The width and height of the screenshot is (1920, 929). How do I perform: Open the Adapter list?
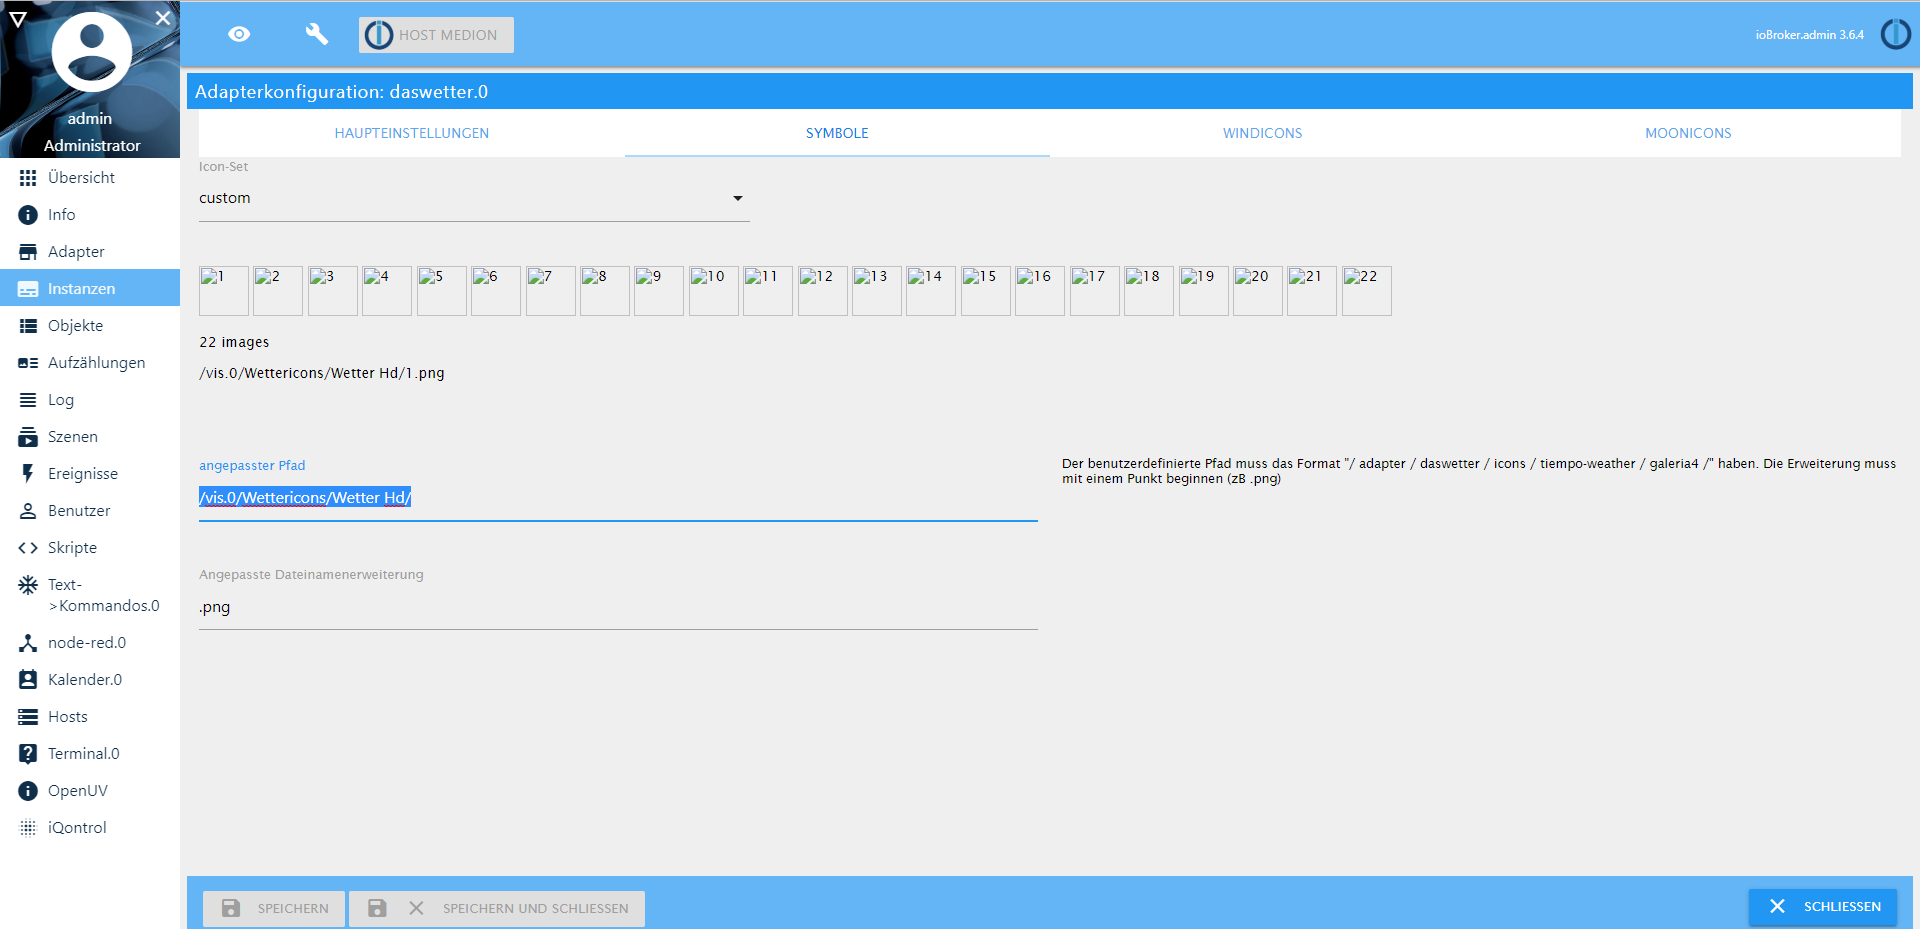(77, 251)
